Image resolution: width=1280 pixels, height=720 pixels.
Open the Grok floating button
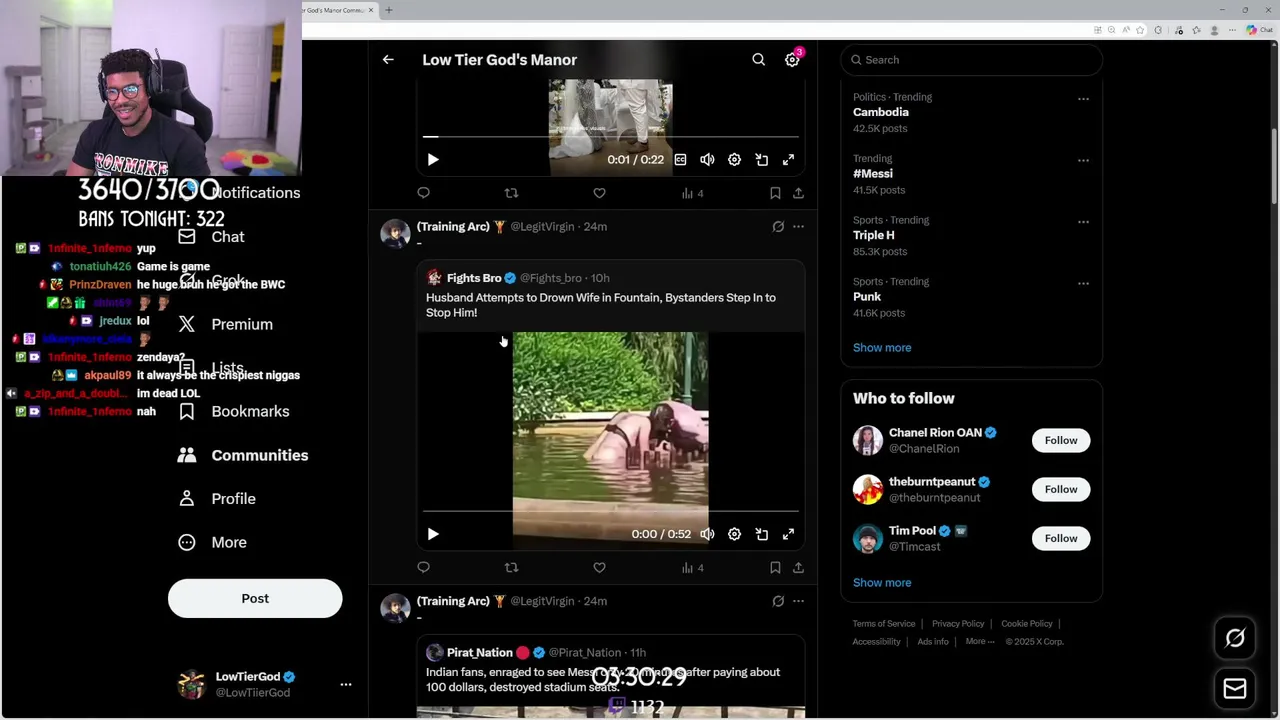point(1235,638)
